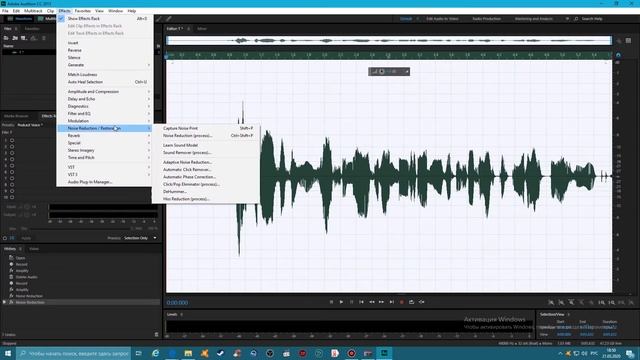This screenshot has width=640, height=360.
Task: Open the Favorites menu
Action: point(82,11)
